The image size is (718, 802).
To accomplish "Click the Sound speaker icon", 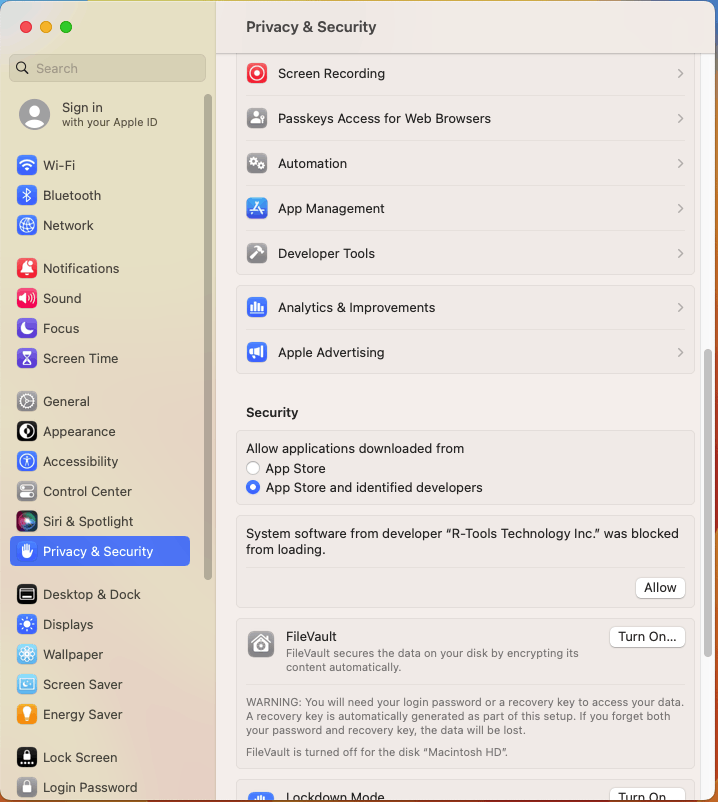I will coord(27,299).
